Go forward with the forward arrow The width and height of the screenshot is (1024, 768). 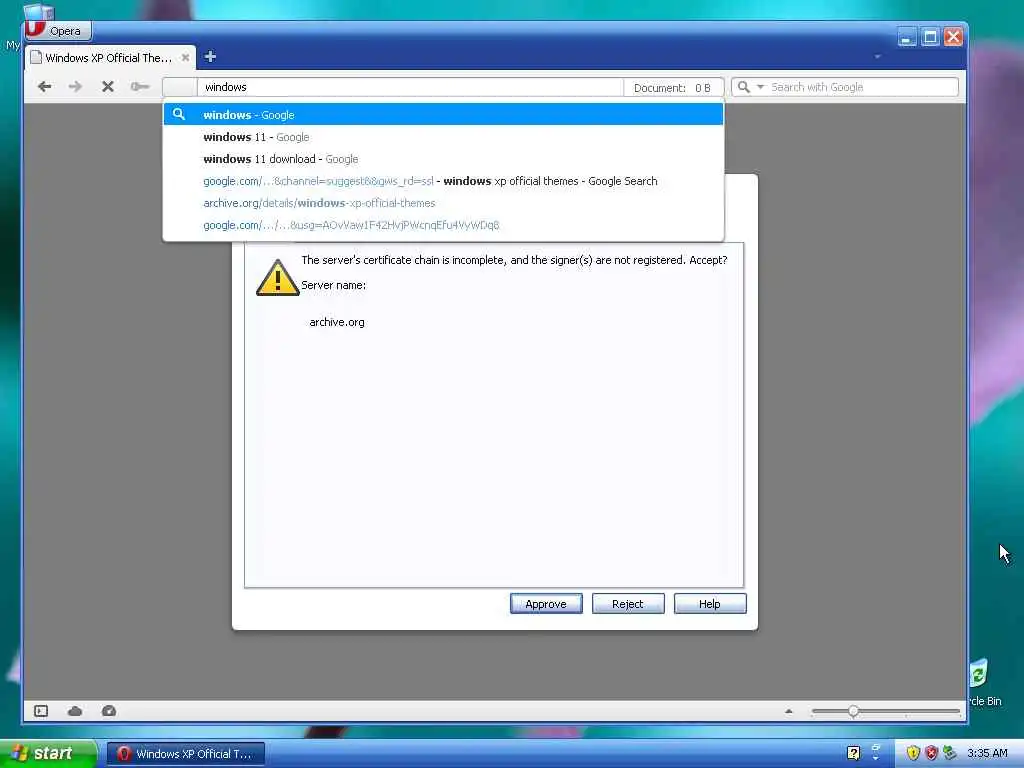point(76,86)
